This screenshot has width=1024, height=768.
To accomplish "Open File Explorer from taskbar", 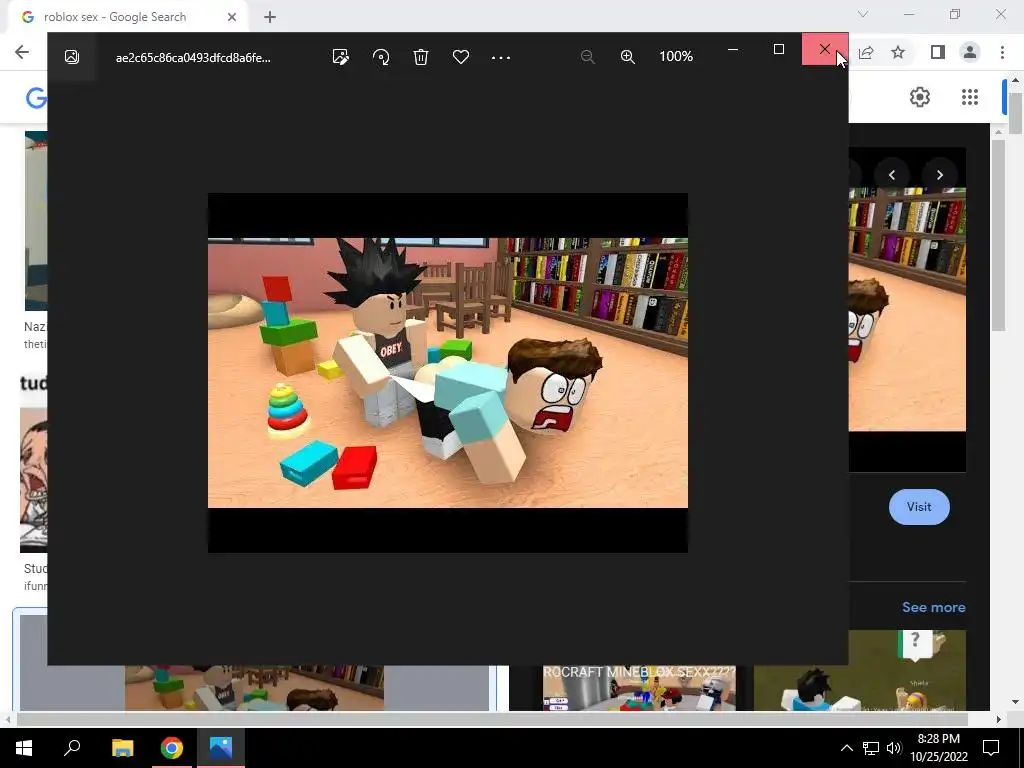I will (x=122, y=748).
